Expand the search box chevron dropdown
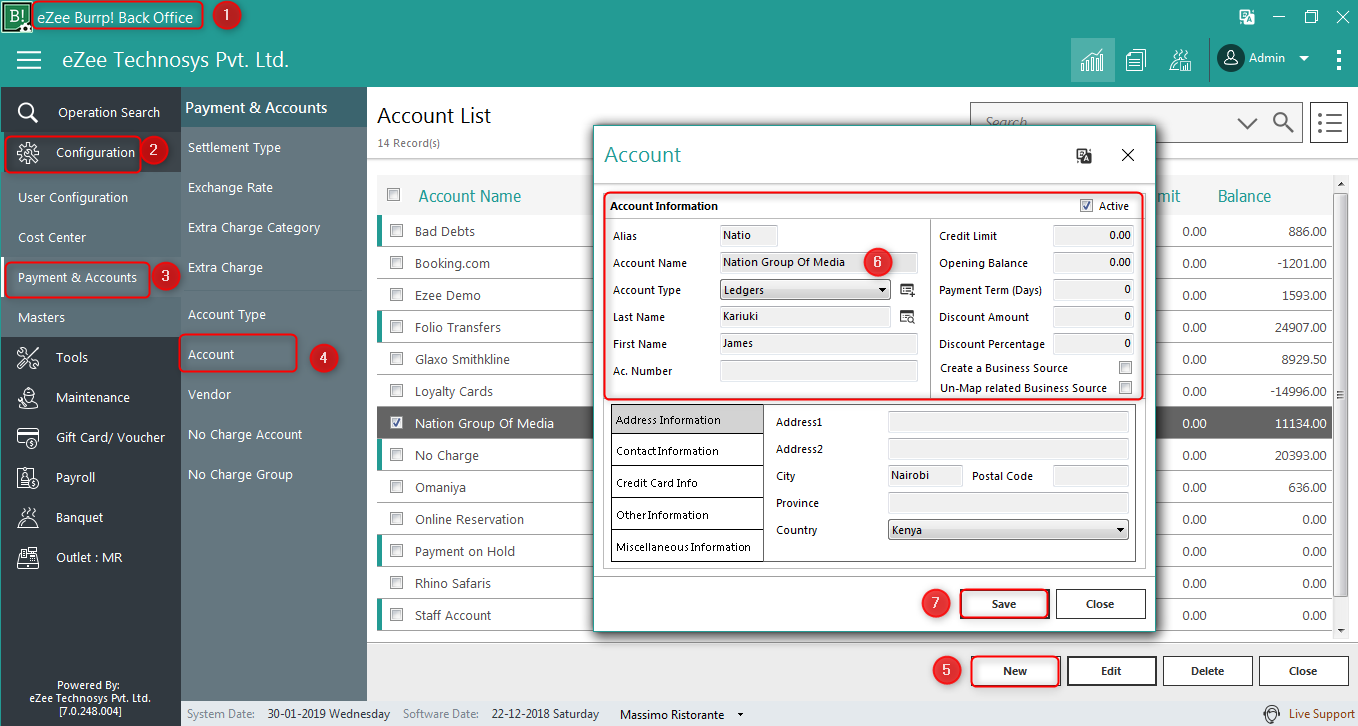 1247,123
